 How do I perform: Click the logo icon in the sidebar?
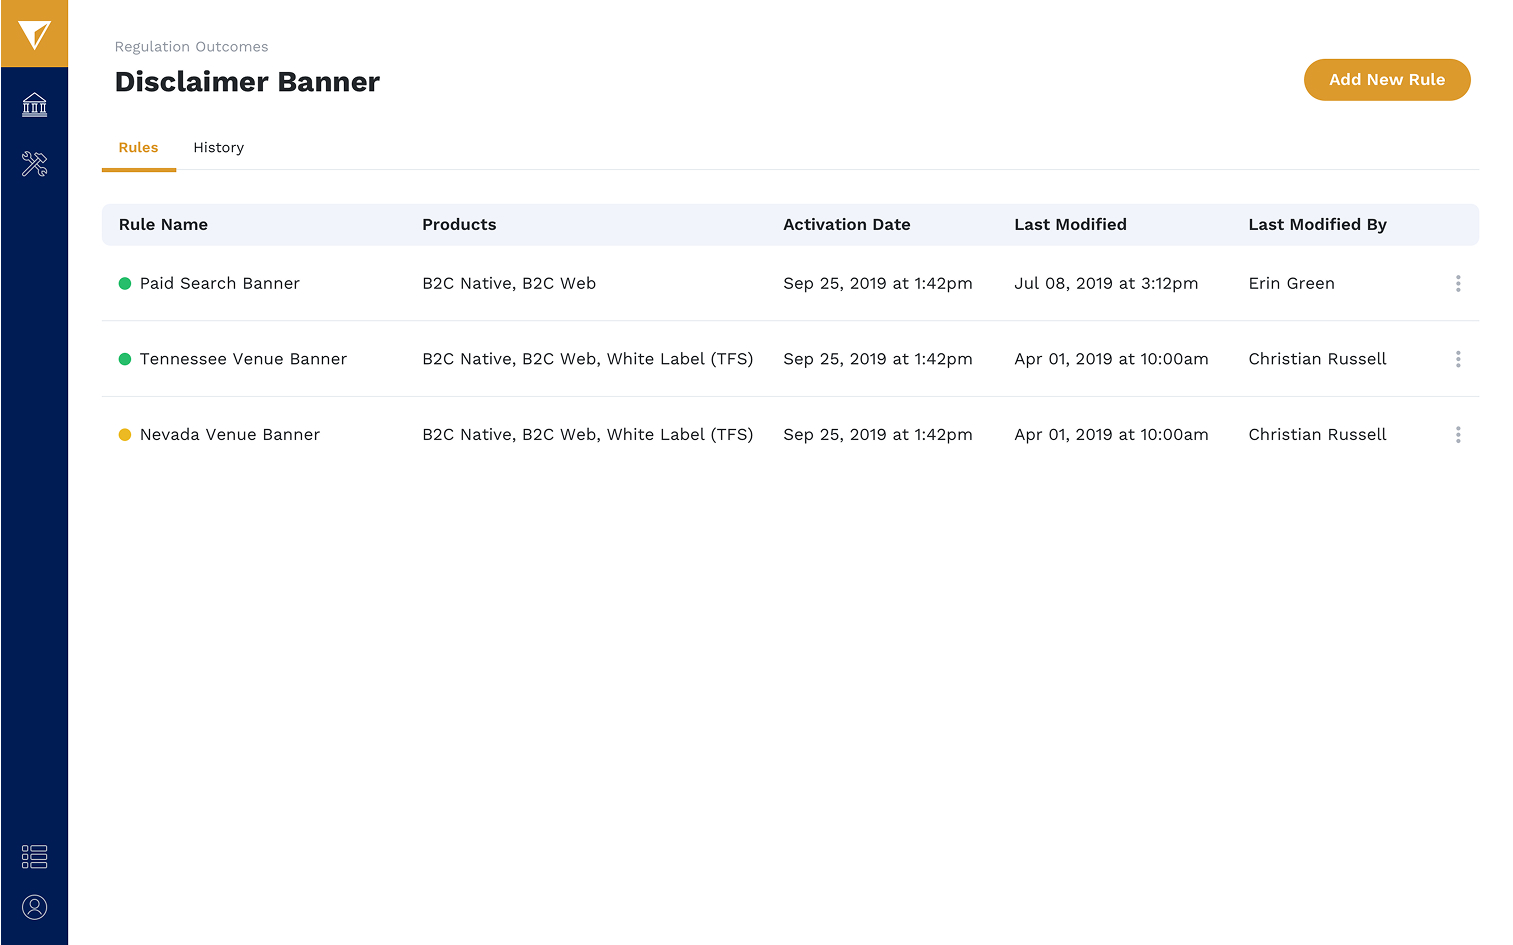[x=34, y=34]
